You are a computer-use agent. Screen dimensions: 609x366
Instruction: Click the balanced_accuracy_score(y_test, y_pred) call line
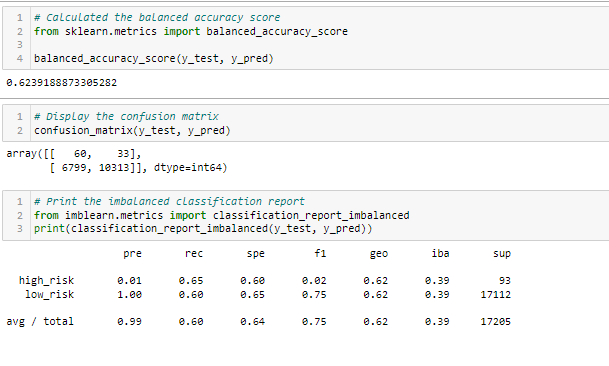[154, 59]
